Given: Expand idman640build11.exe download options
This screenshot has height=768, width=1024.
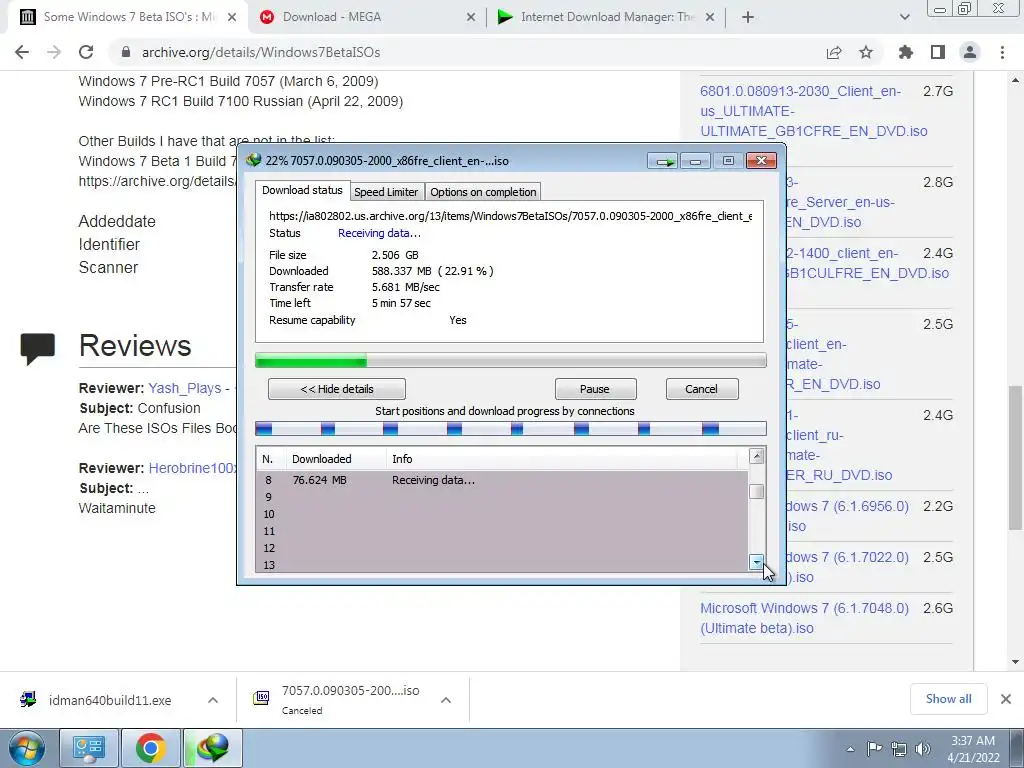Looking at the screenshot, I should (213, 700).
